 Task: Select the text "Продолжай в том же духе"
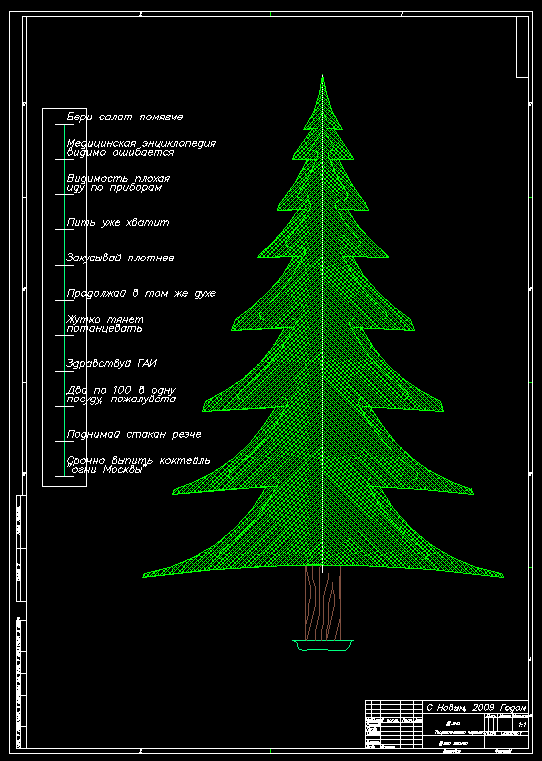(x=141, y=294)
